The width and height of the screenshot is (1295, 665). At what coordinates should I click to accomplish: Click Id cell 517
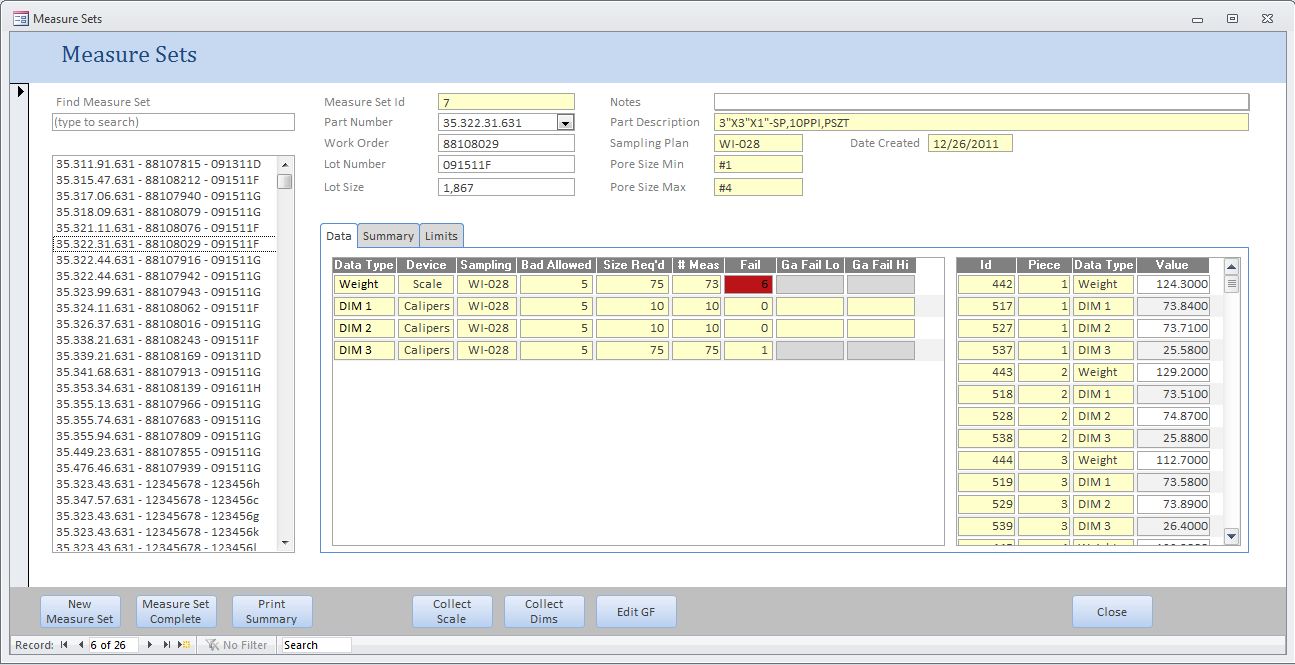(986, 306)
